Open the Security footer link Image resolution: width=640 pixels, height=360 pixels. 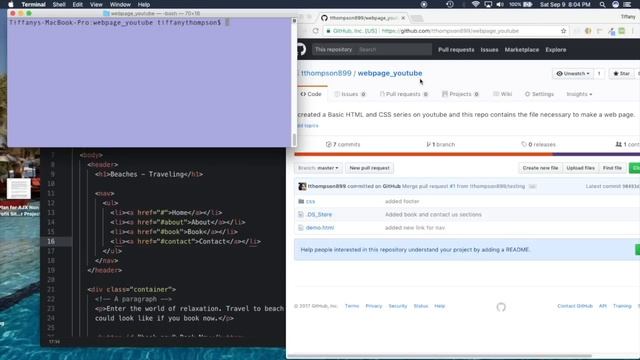tap(398, 306)
